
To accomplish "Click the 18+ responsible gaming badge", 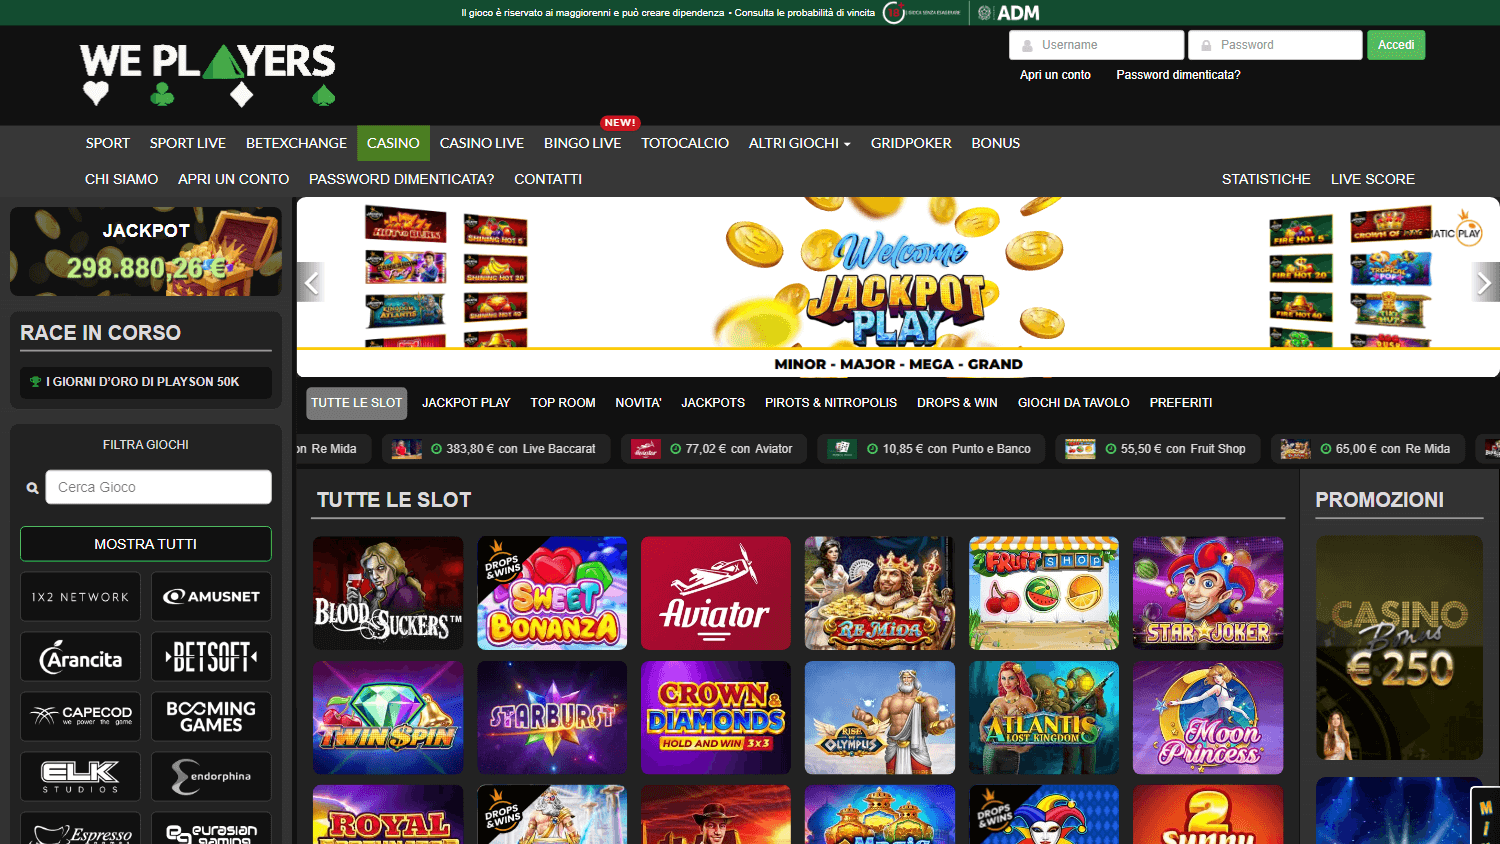I will click(x=894, y=13).
